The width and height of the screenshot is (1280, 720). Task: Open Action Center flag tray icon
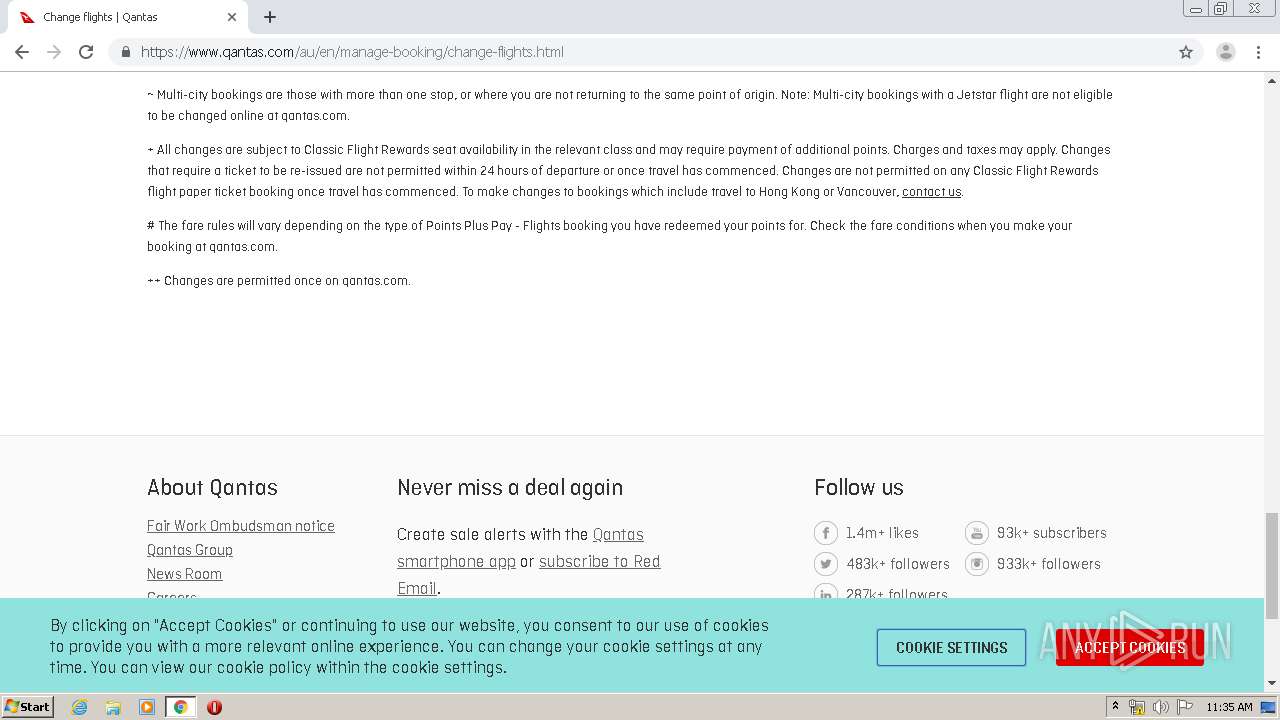coord(1184,707)
